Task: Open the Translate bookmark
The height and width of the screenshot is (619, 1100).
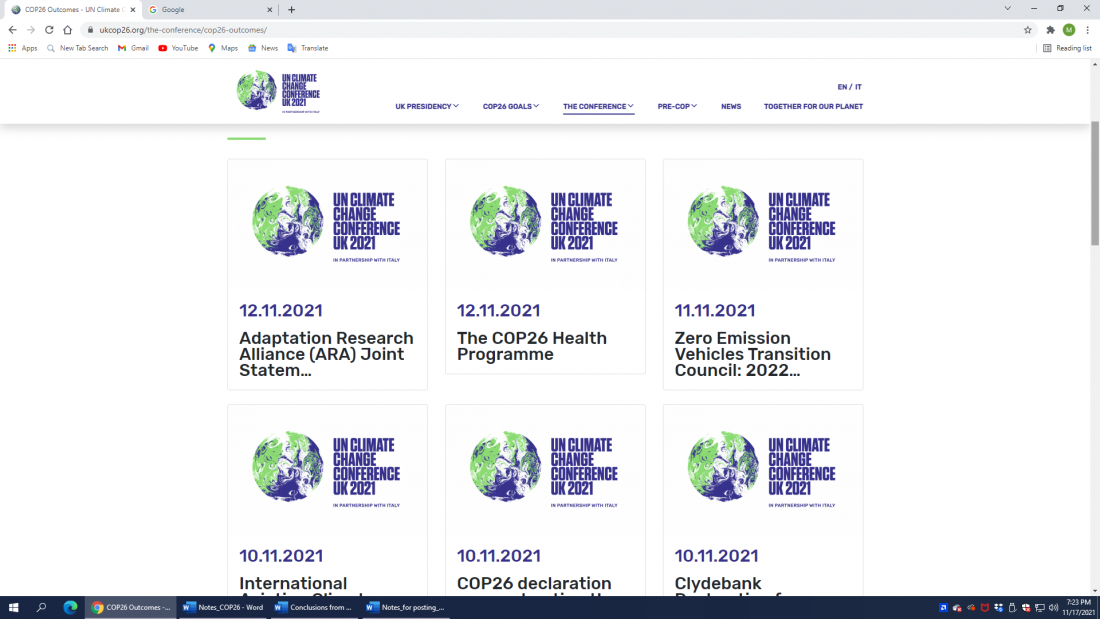Action: point(308,48)
